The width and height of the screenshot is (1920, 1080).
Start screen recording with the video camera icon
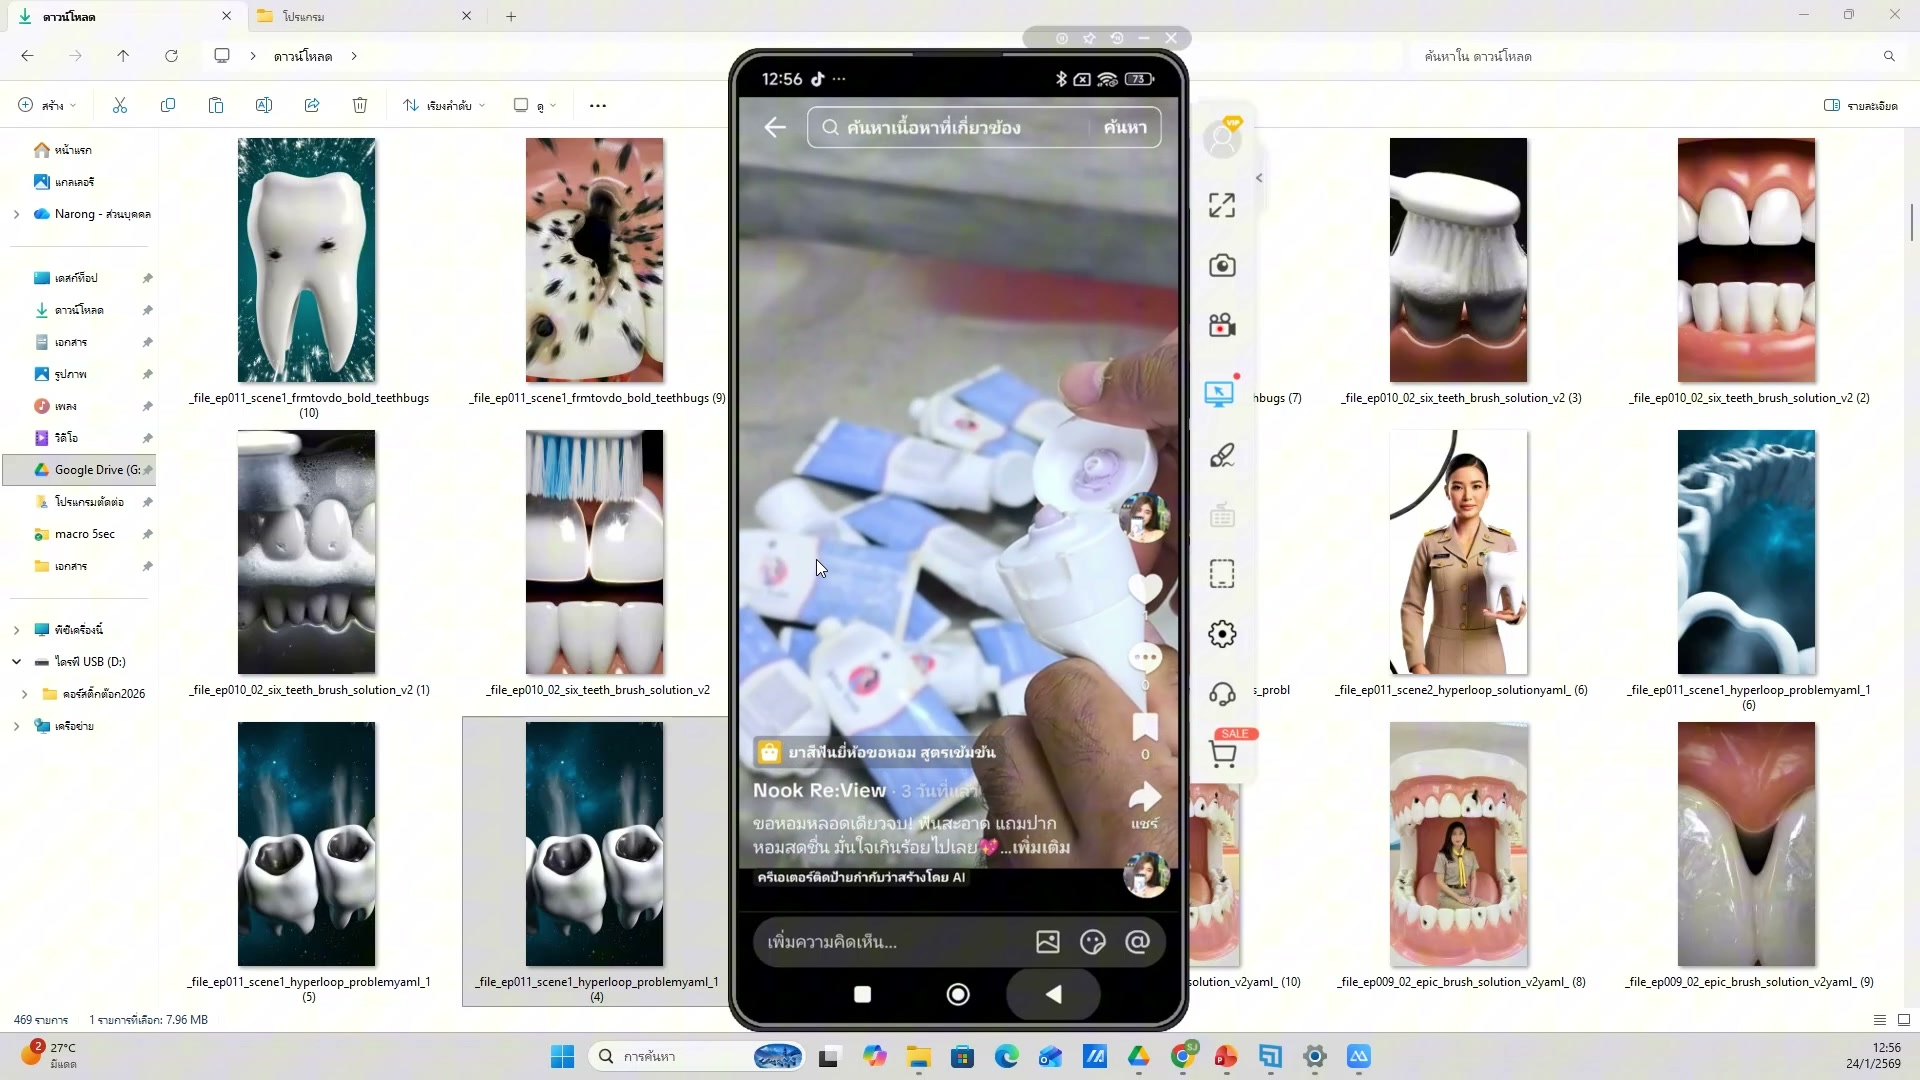coord(1221,326)
